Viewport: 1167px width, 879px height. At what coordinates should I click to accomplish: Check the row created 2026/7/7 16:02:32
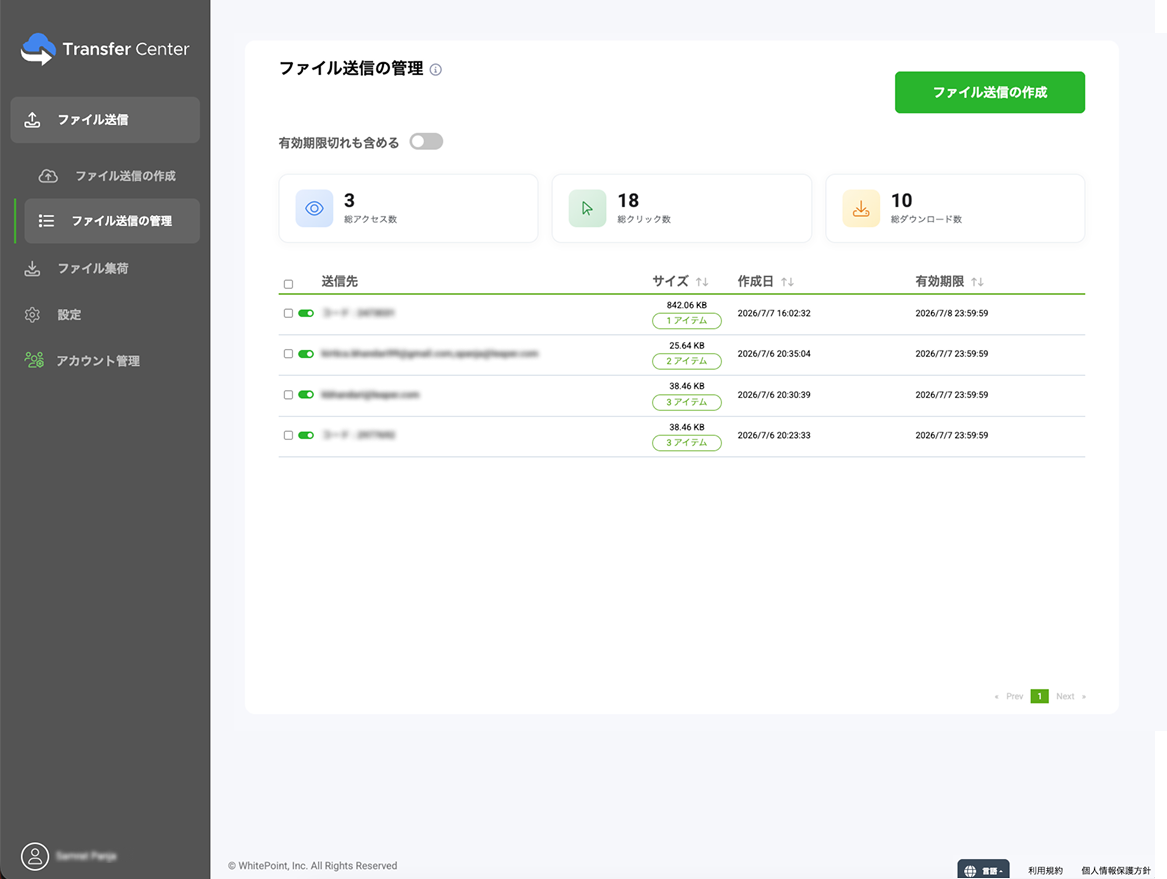pos(289,313)
